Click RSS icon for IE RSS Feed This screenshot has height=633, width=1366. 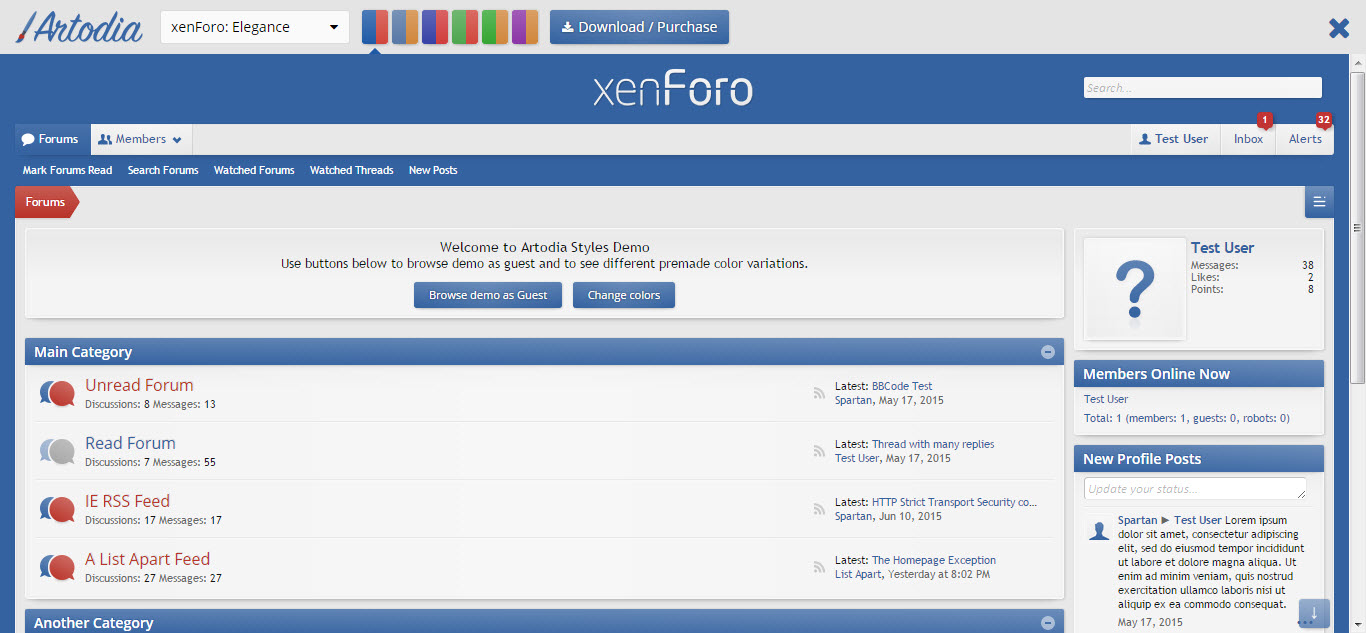click(819, 509)
